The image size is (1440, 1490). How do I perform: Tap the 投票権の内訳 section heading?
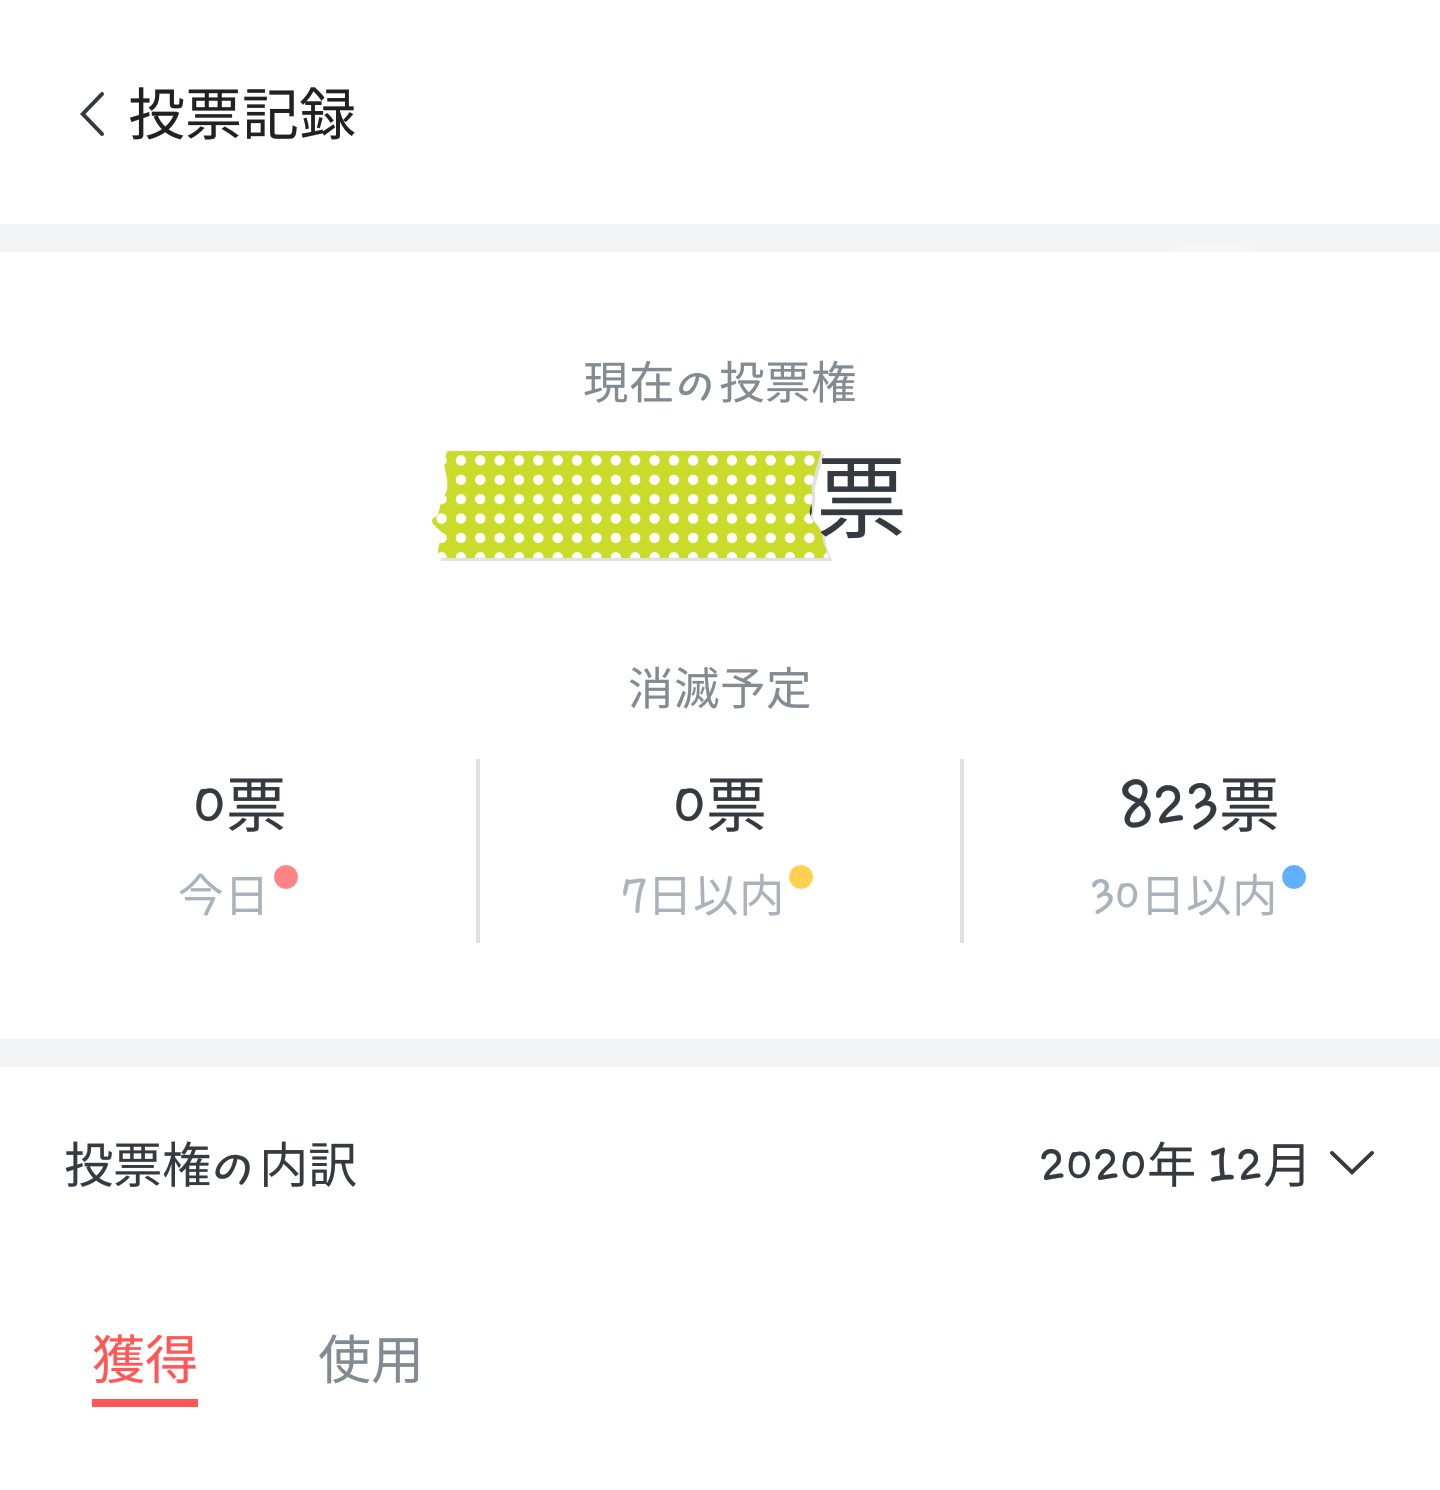pyautogui.click(x=211, y=1166)
